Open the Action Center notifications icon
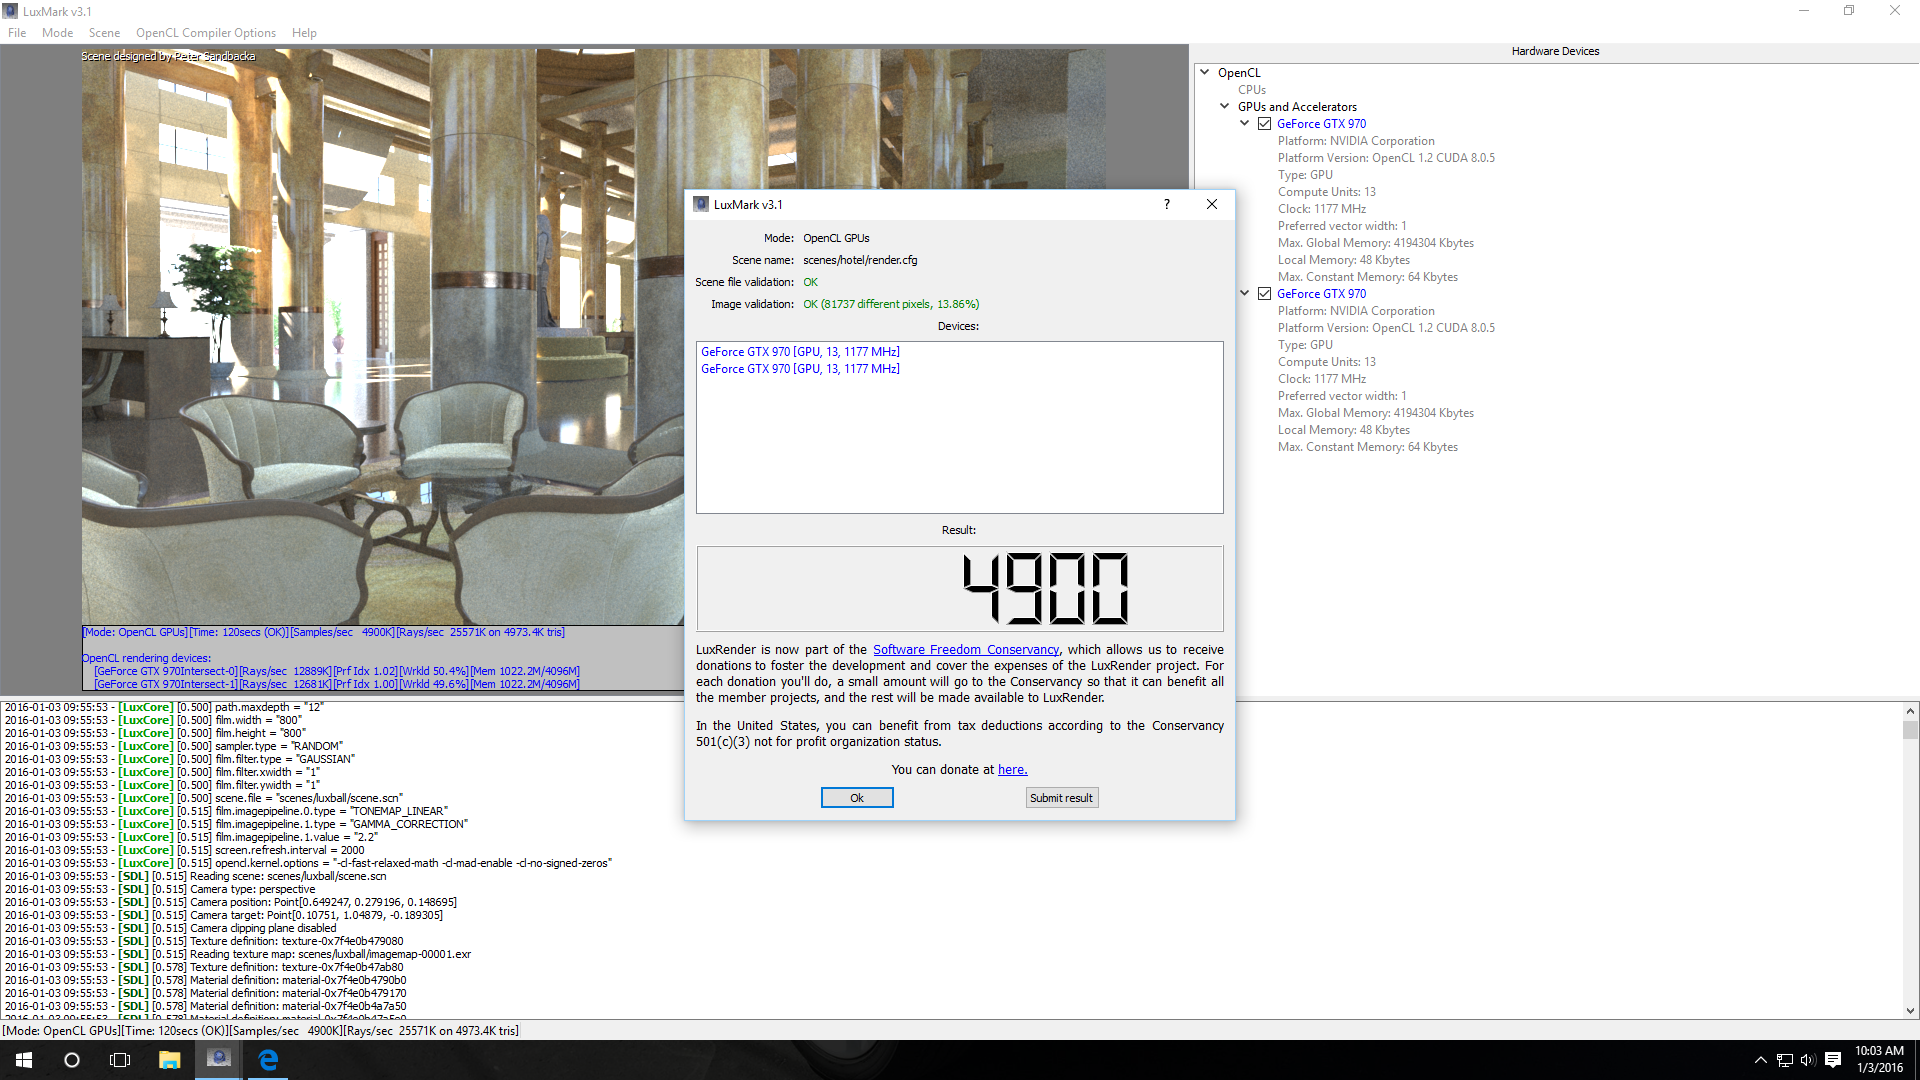This screenshot has height=1080, width=1920. pos(1833,1060)
